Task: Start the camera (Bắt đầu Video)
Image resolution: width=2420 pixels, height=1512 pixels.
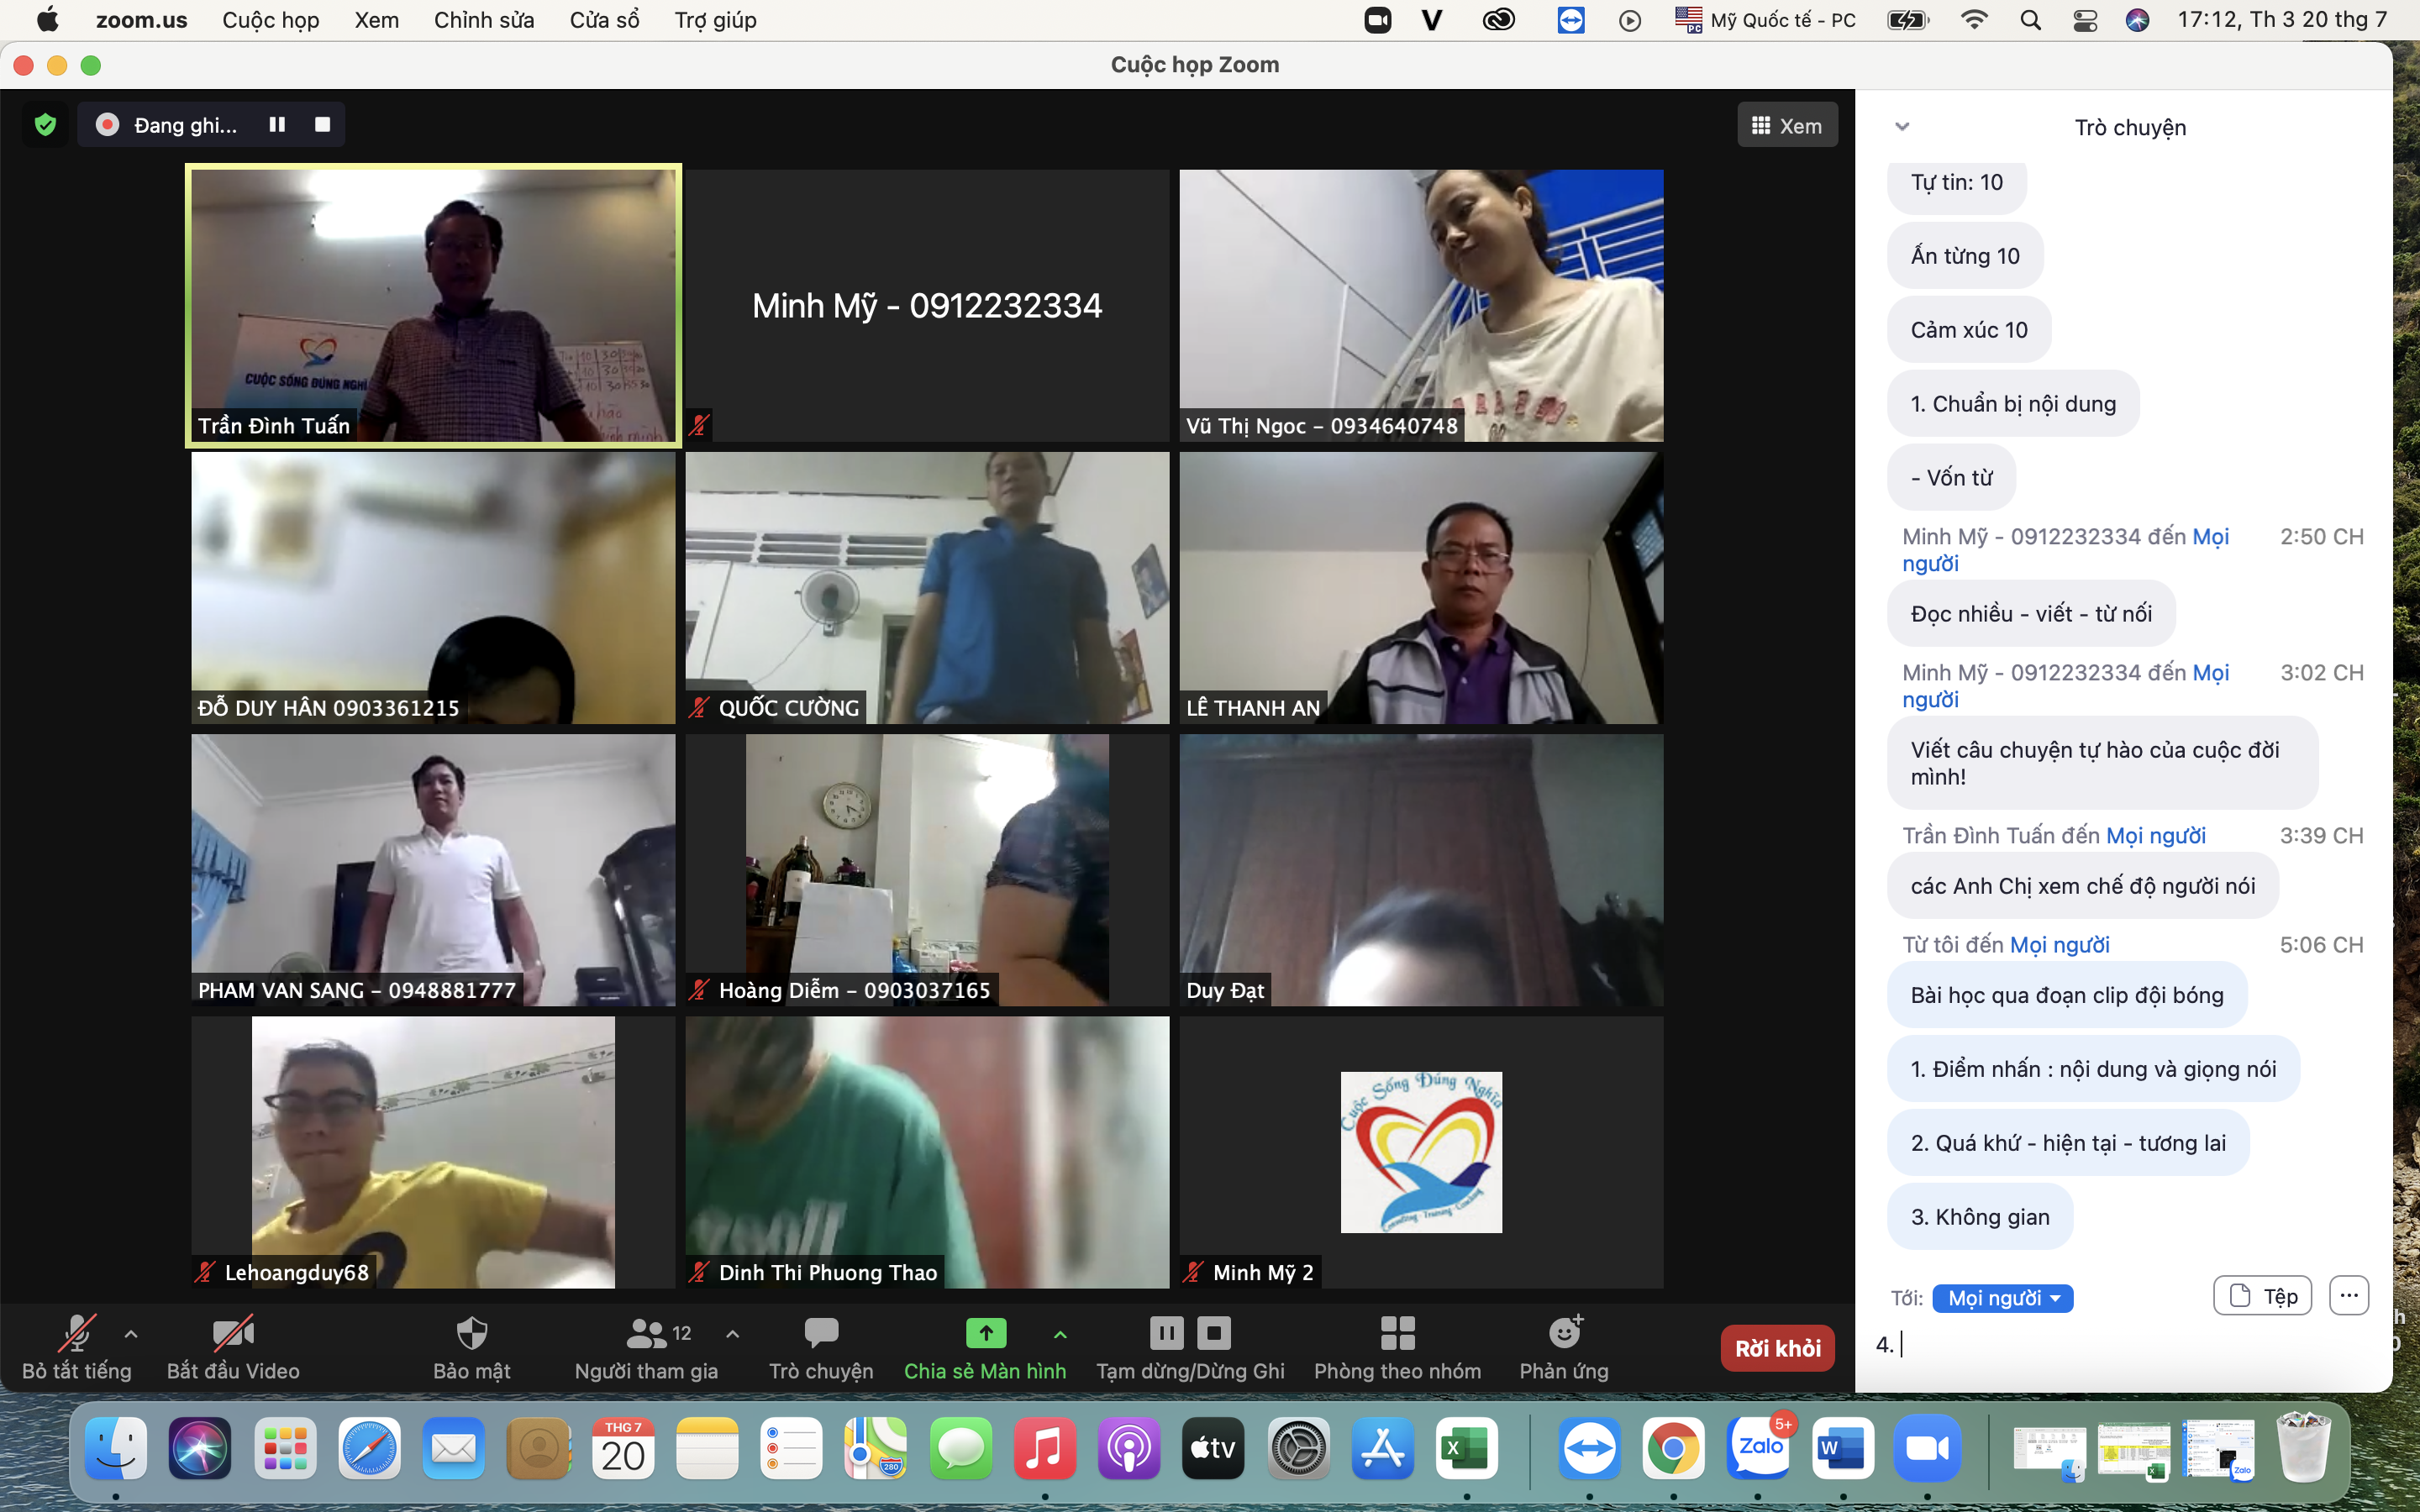Action: click(233, 1333)
